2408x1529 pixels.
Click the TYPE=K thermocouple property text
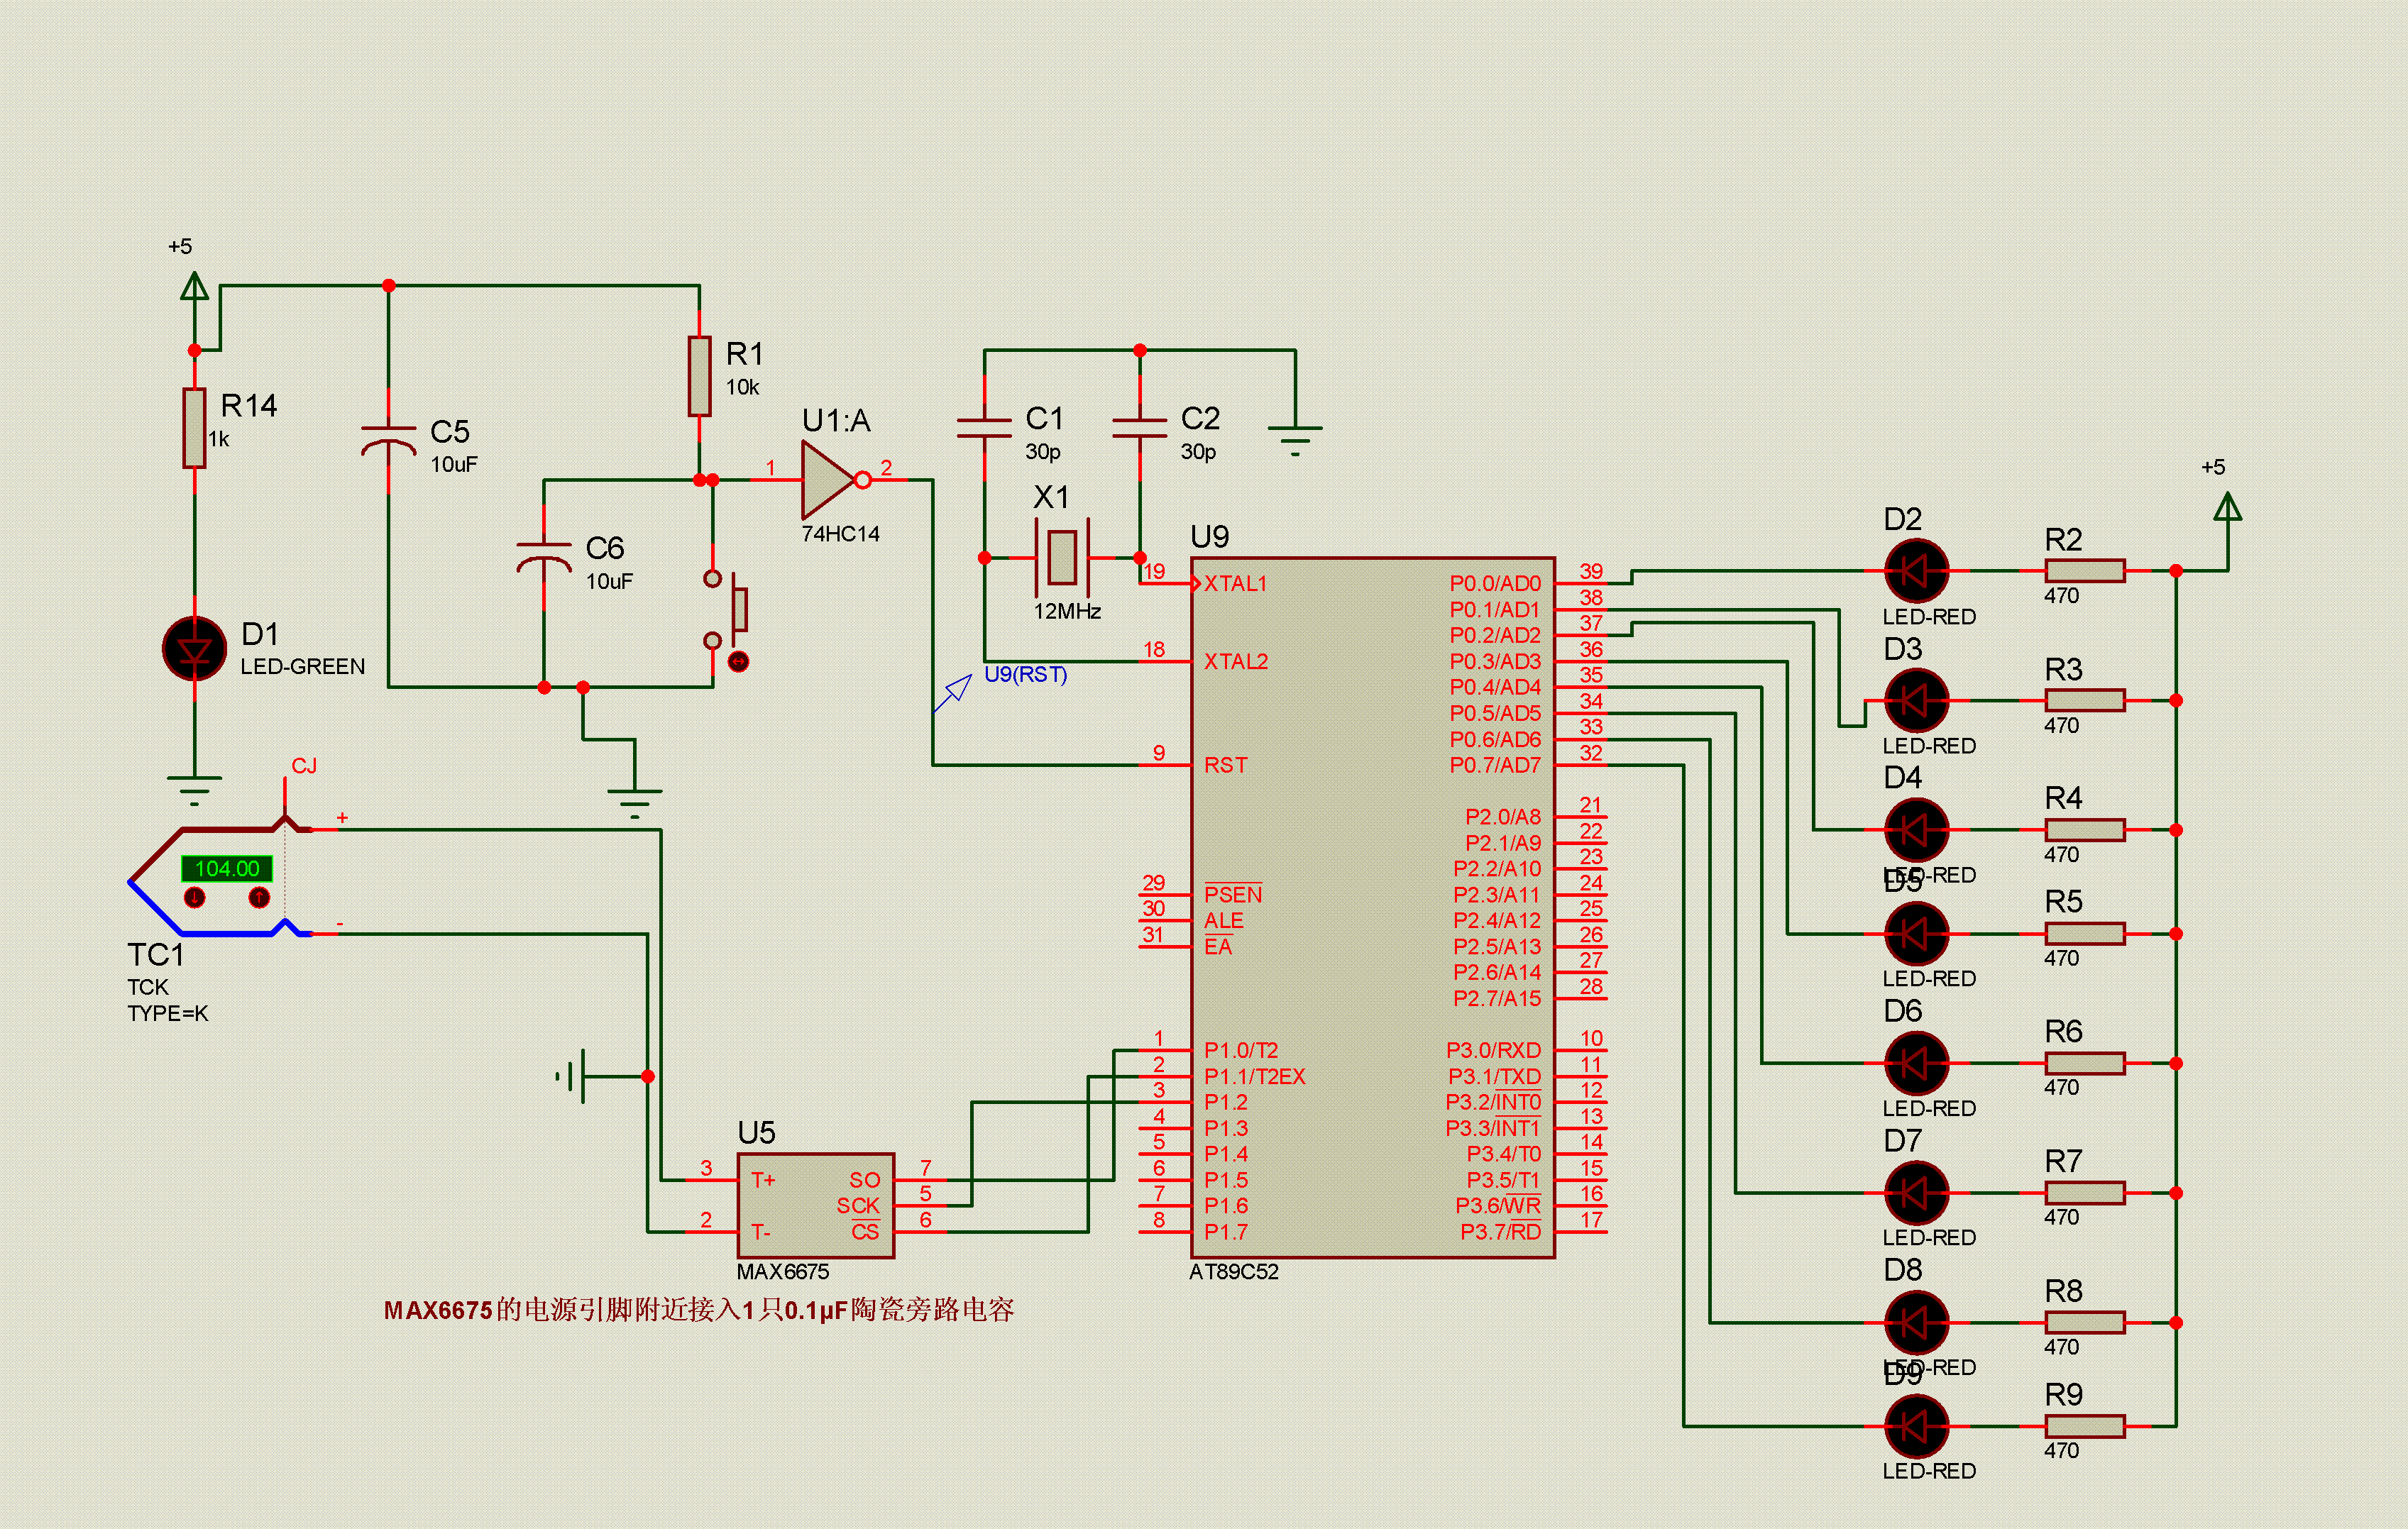click(168, 1013)
